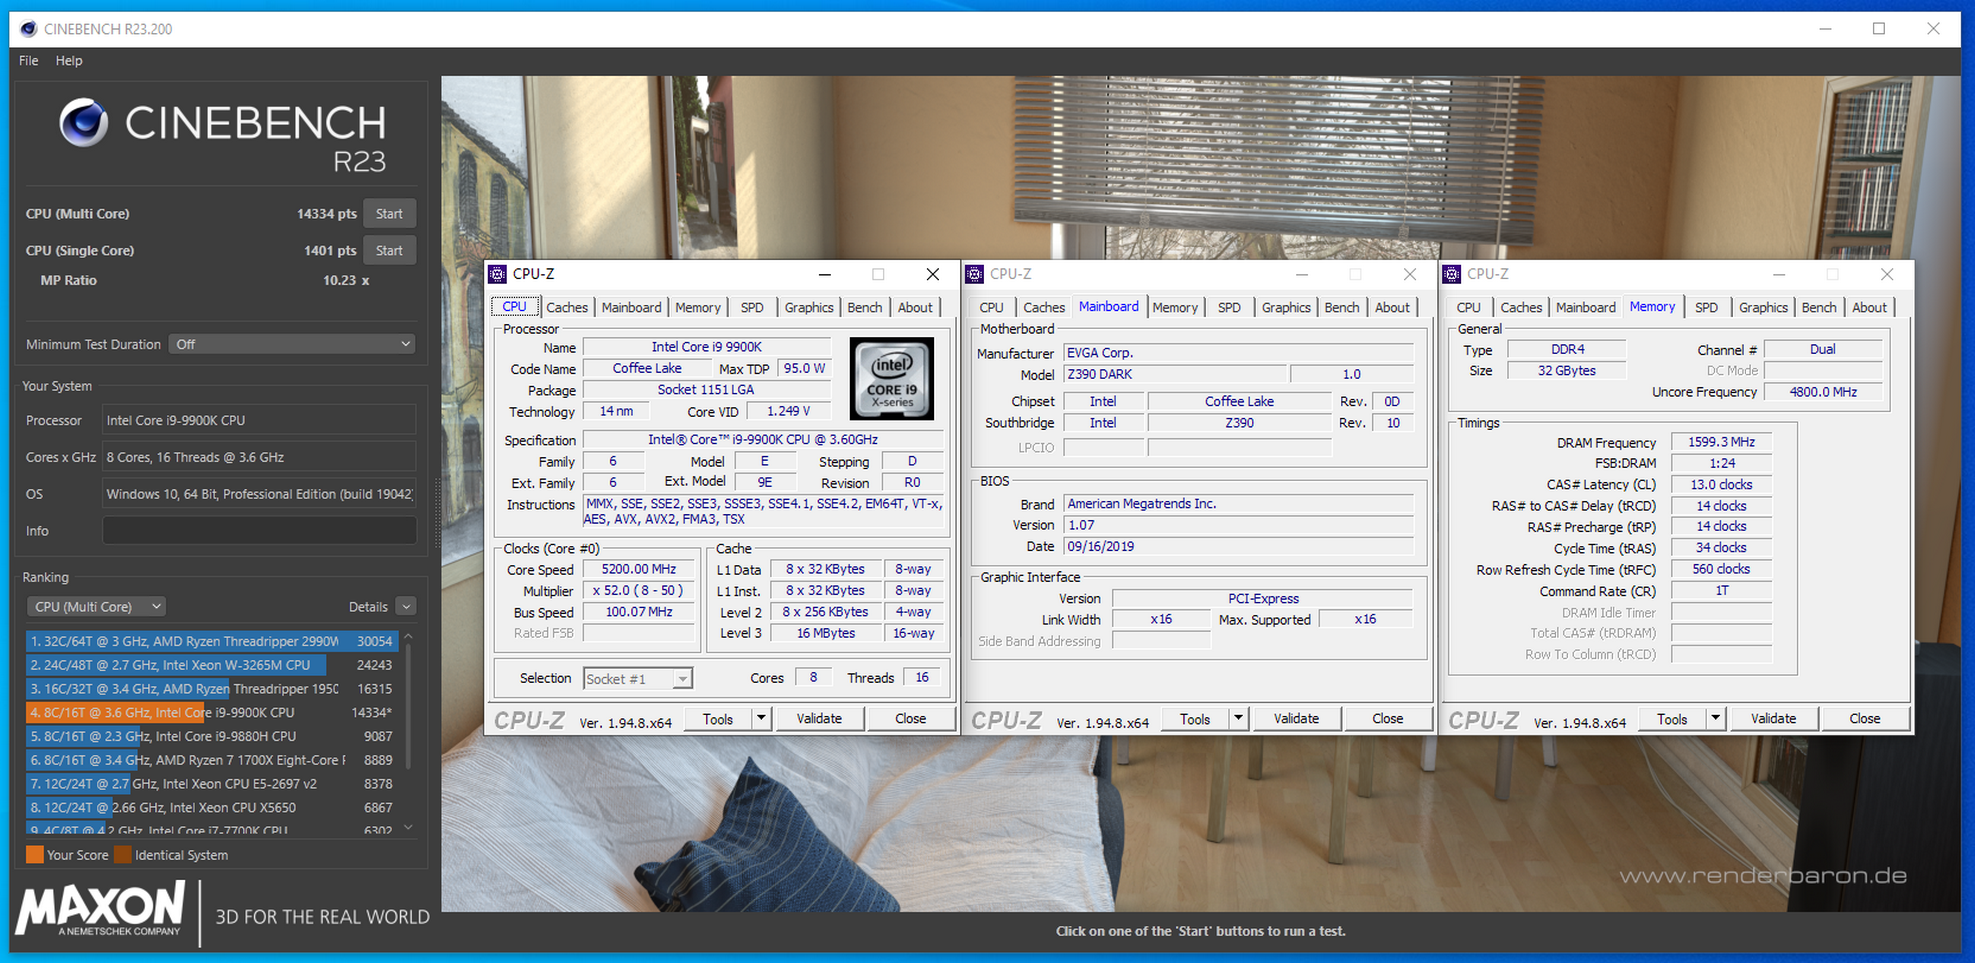
Task: Click the orange Your Score legend swatch
Action: pos(35,855)
